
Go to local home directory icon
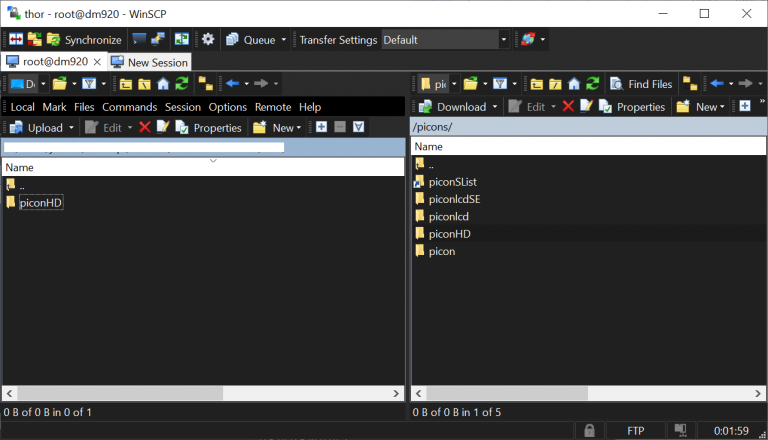[x=163, y=84]
